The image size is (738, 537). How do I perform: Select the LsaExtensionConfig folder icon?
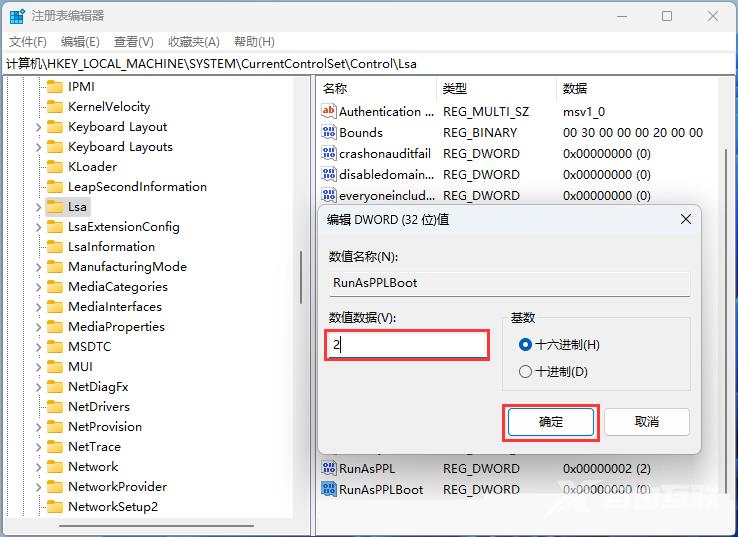coord(55,227)
